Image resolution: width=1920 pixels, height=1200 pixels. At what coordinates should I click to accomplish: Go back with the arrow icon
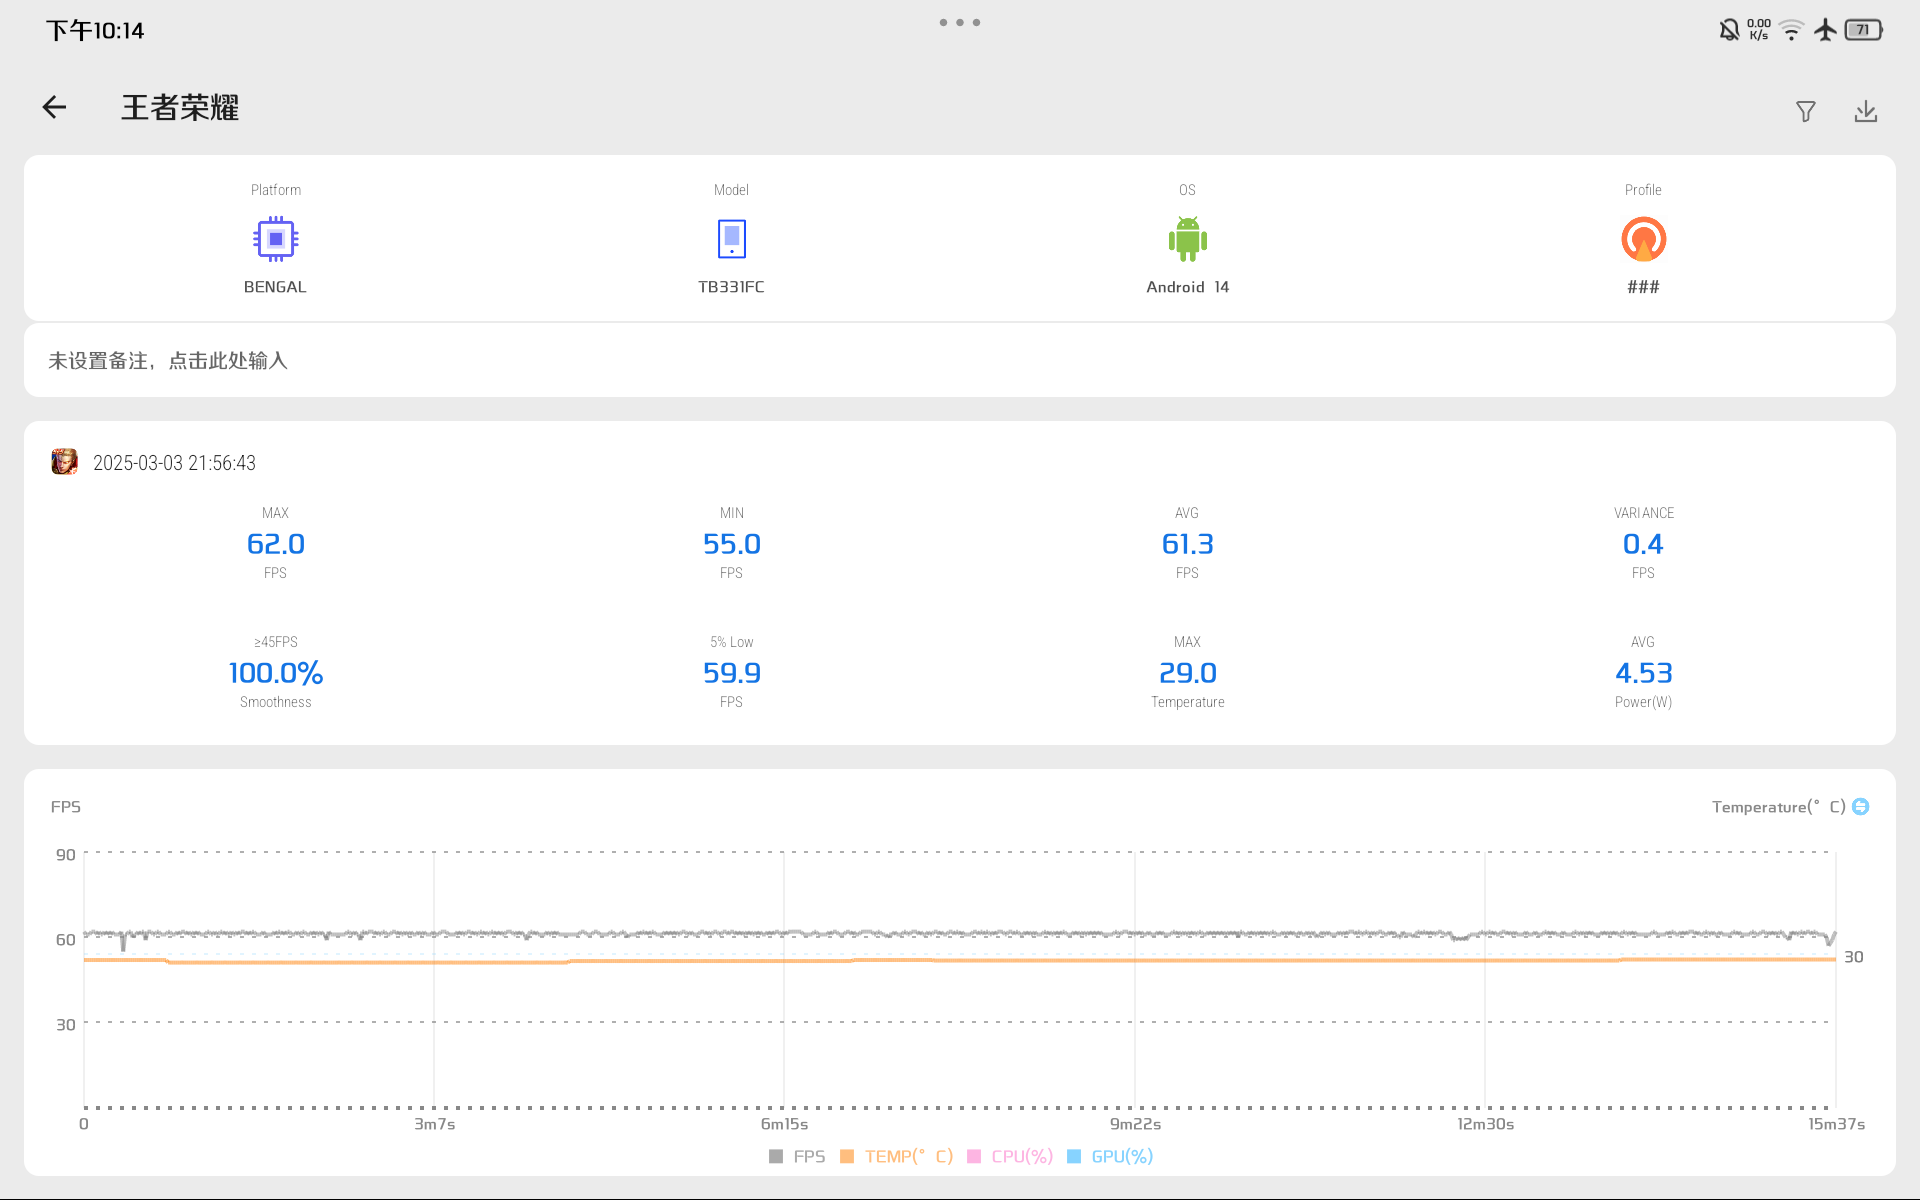tap(54, 108)
